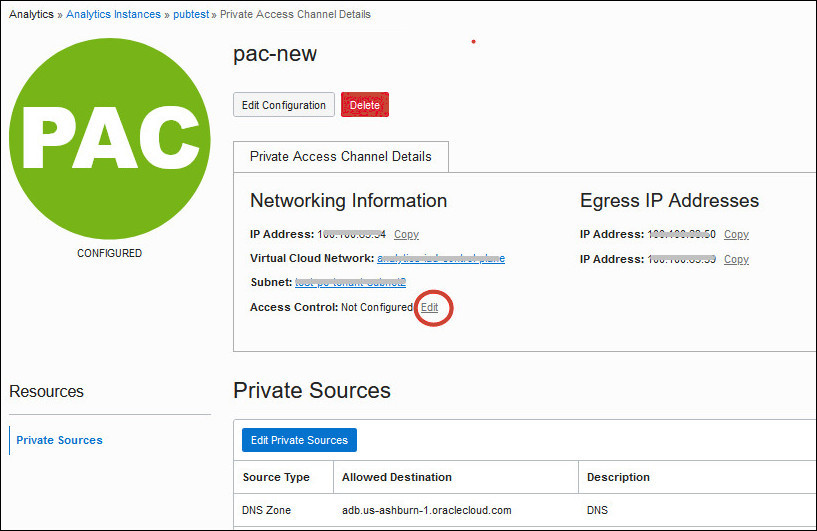Screen dimensions: 817x531
Task: Open the Virtual Cloud Network link
Action: (441, 258)
